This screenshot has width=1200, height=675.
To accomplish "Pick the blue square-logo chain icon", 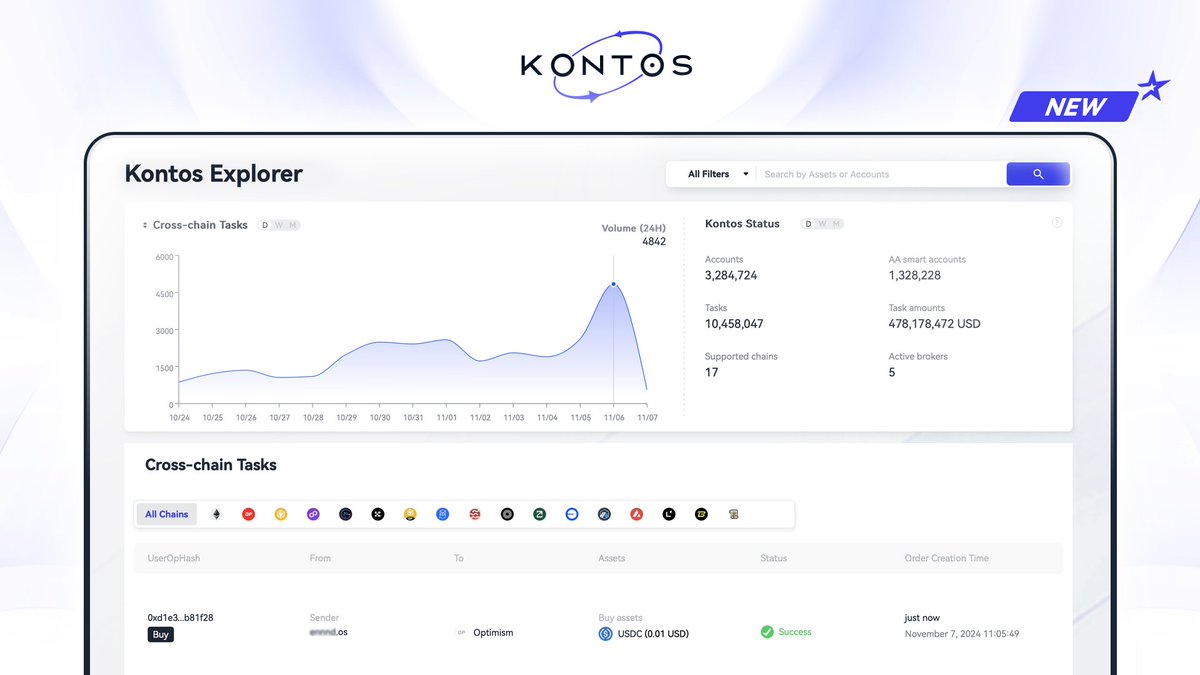I will [443, 514].
